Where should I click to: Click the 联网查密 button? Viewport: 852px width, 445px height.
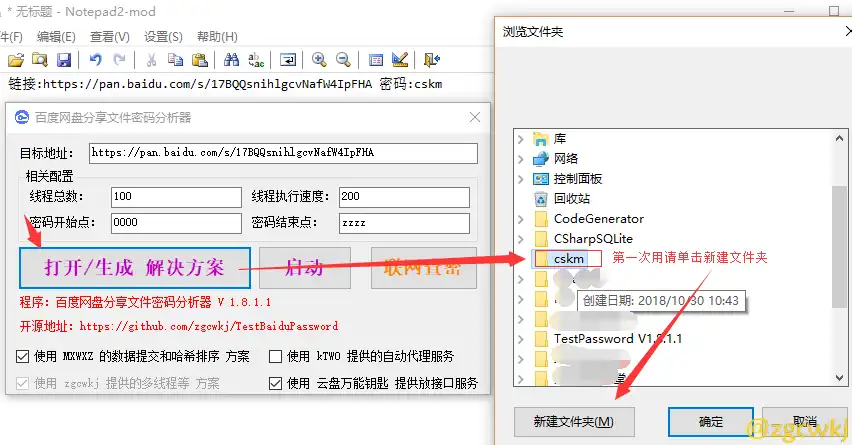(424, 268)
